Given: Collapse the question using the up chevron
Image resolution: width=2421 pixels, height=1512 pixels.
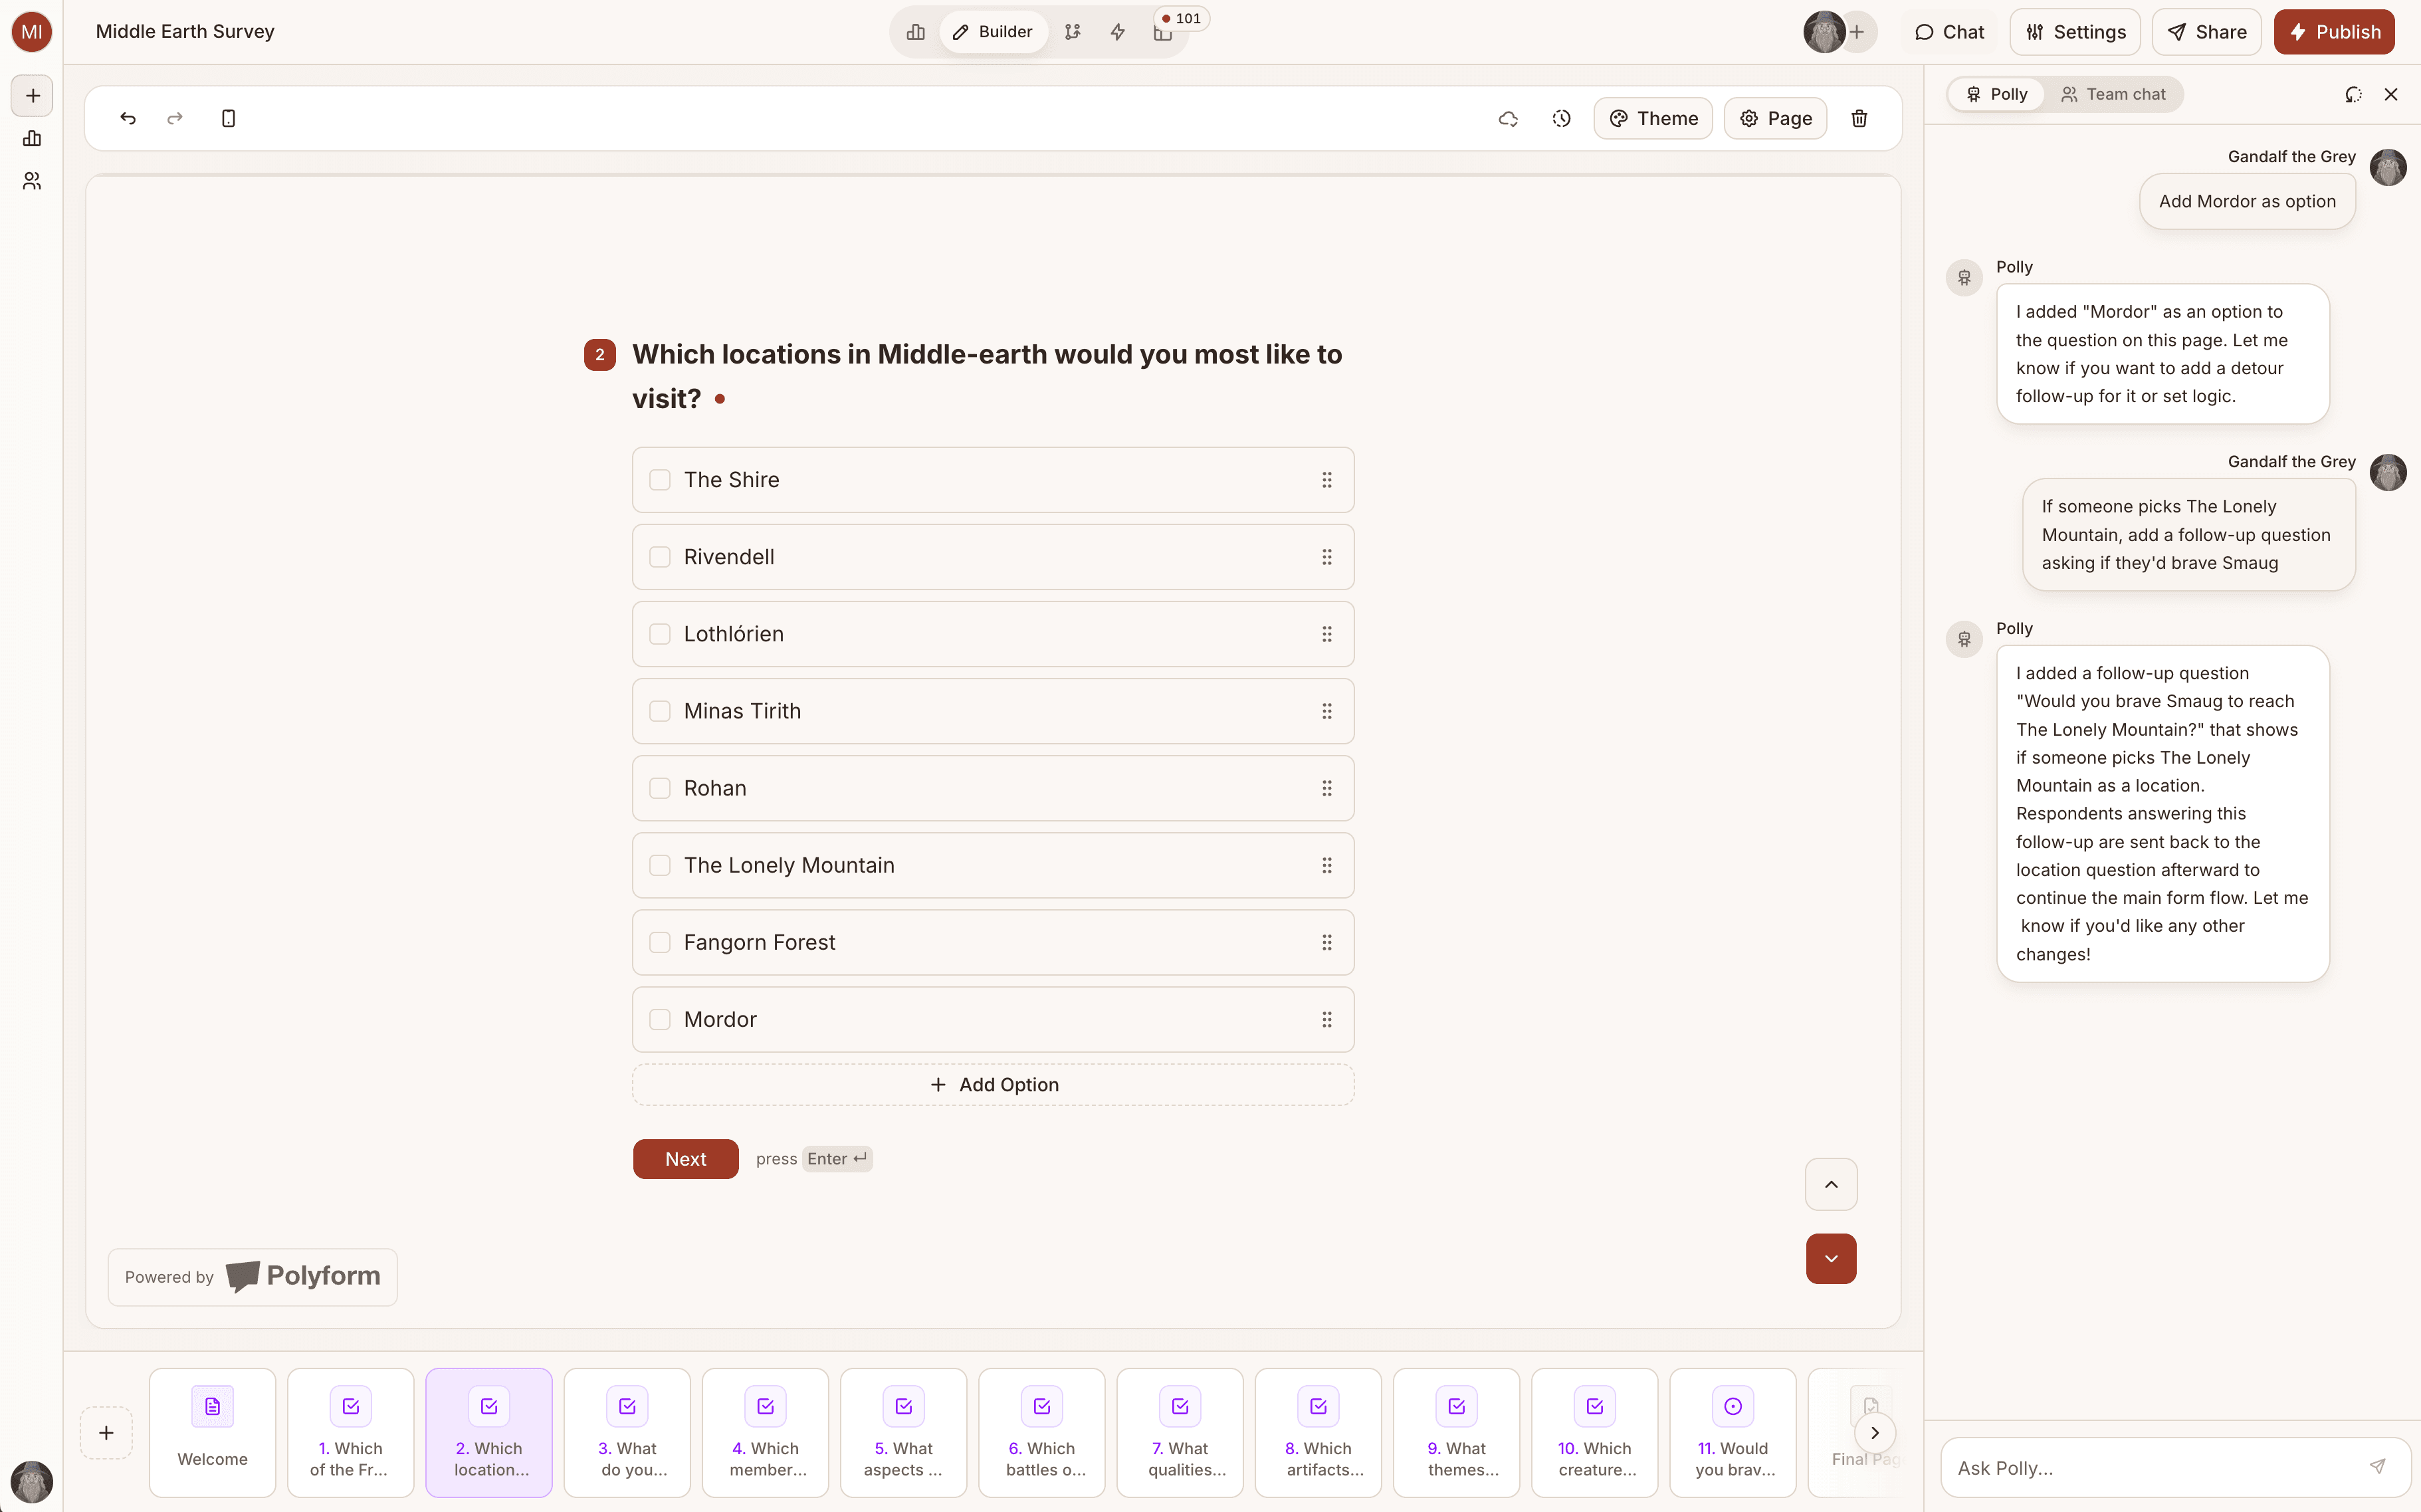Looking at the screenshot, I should pos(1831,1184).
